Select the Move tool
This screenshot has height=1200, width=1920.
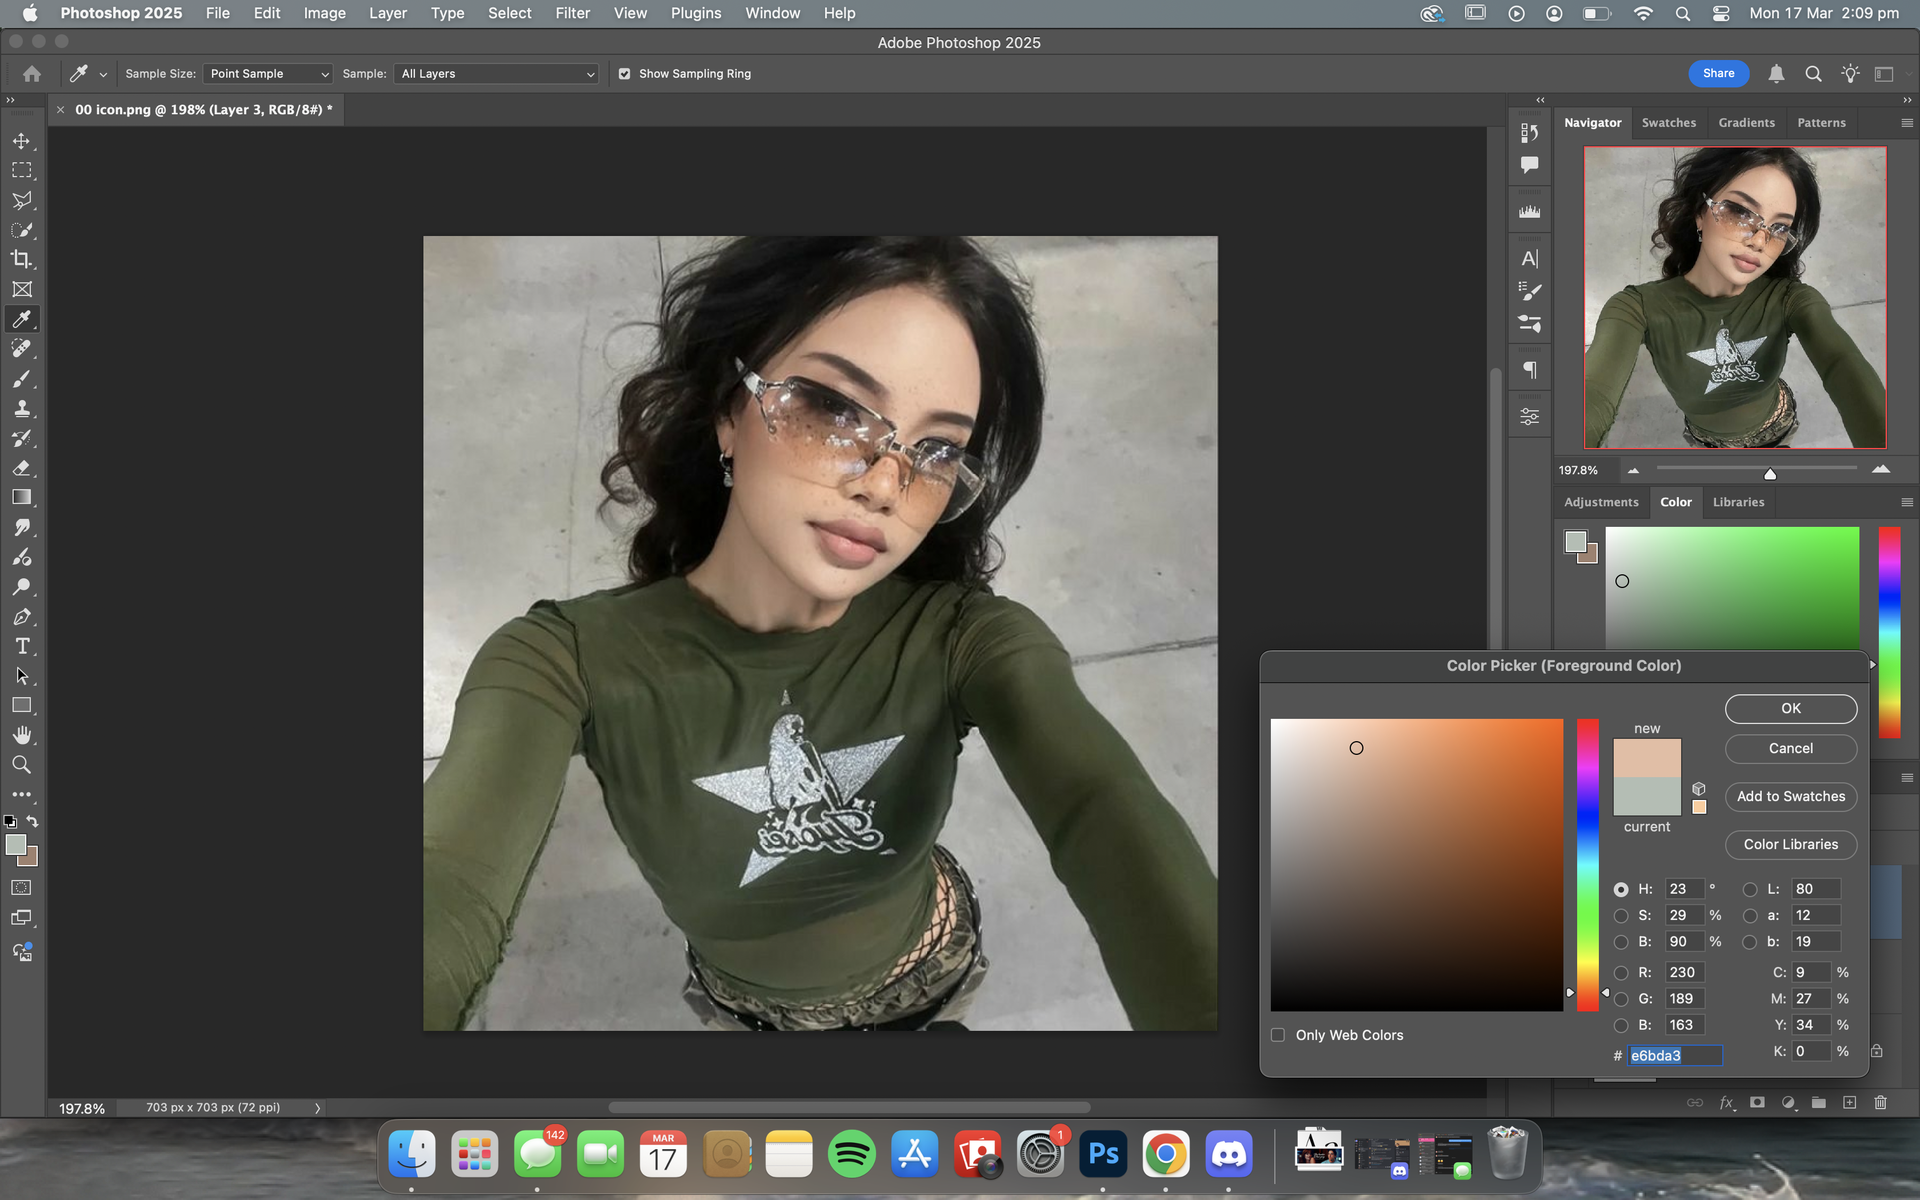click(21, 141)
